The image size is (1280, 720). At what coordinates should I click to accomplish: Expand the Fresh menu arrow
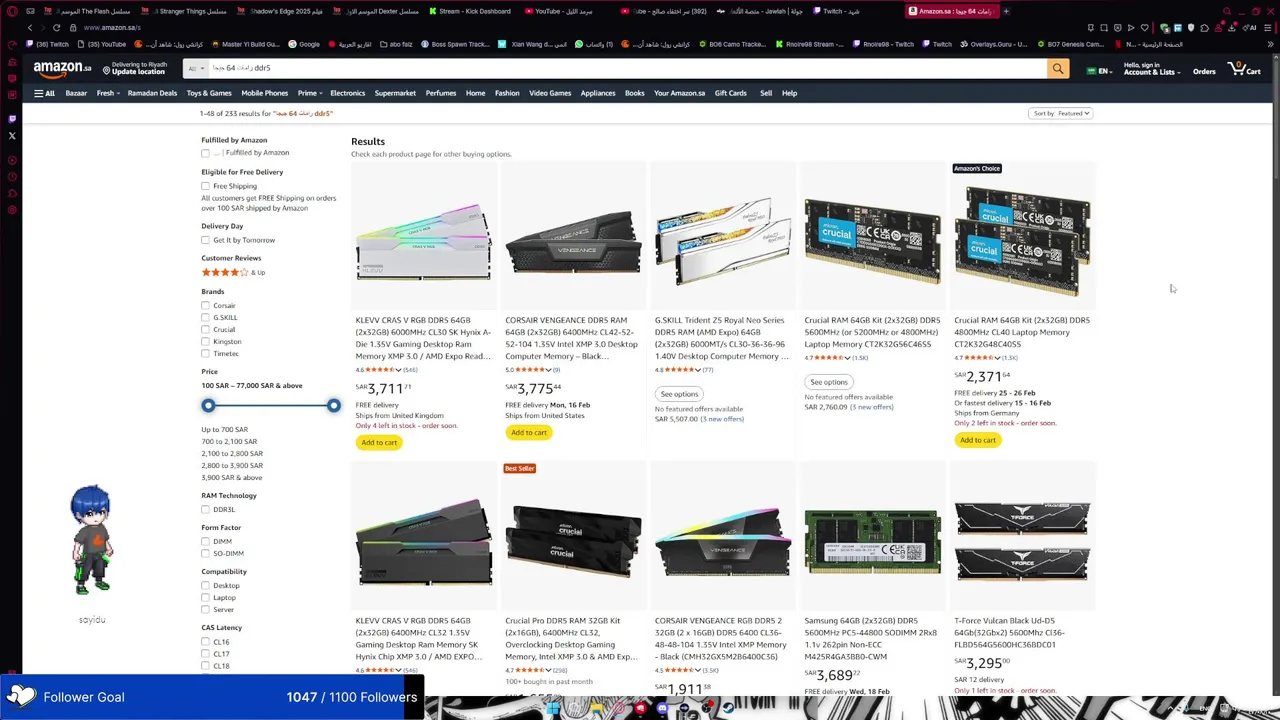pos(118,94)
